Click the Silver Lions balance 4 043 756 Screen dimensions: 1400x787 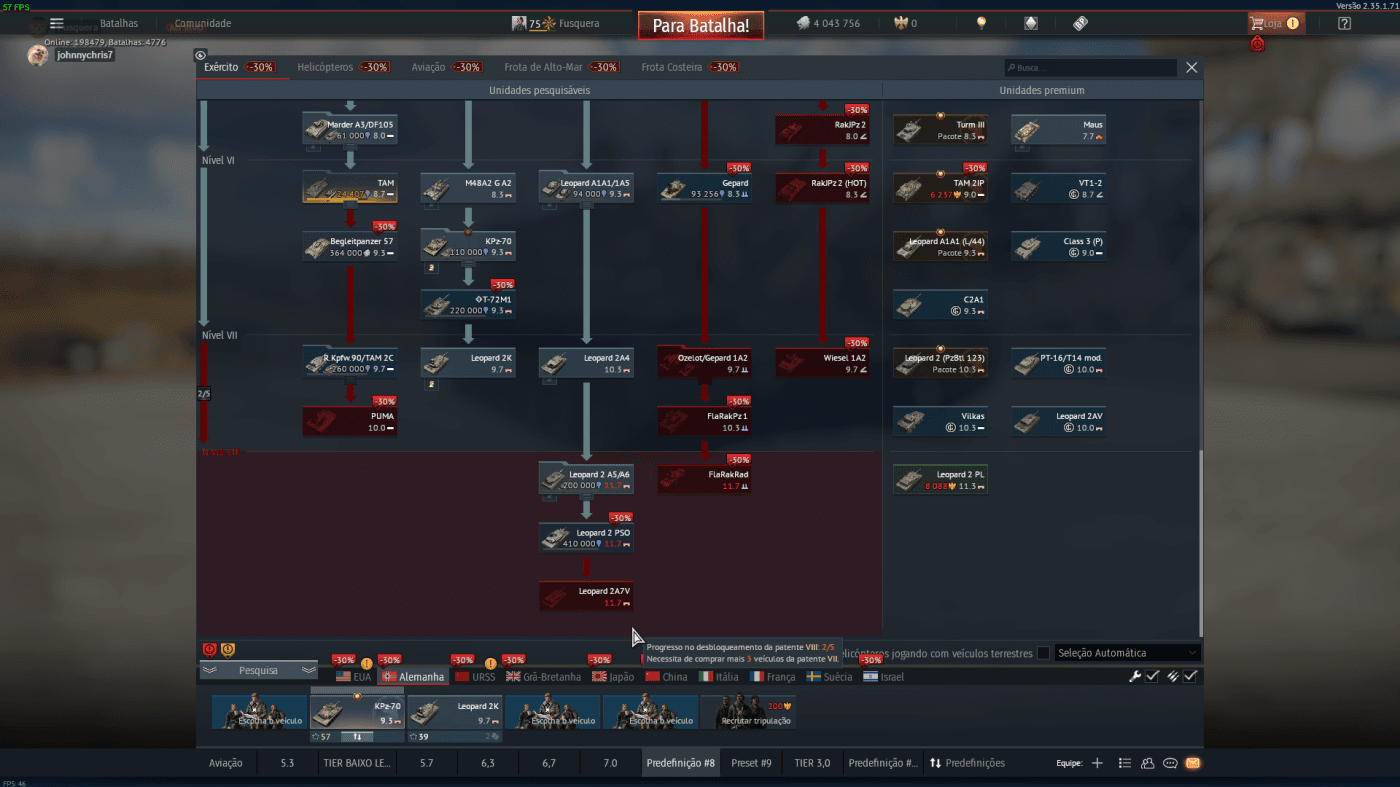tap(828, 23)
